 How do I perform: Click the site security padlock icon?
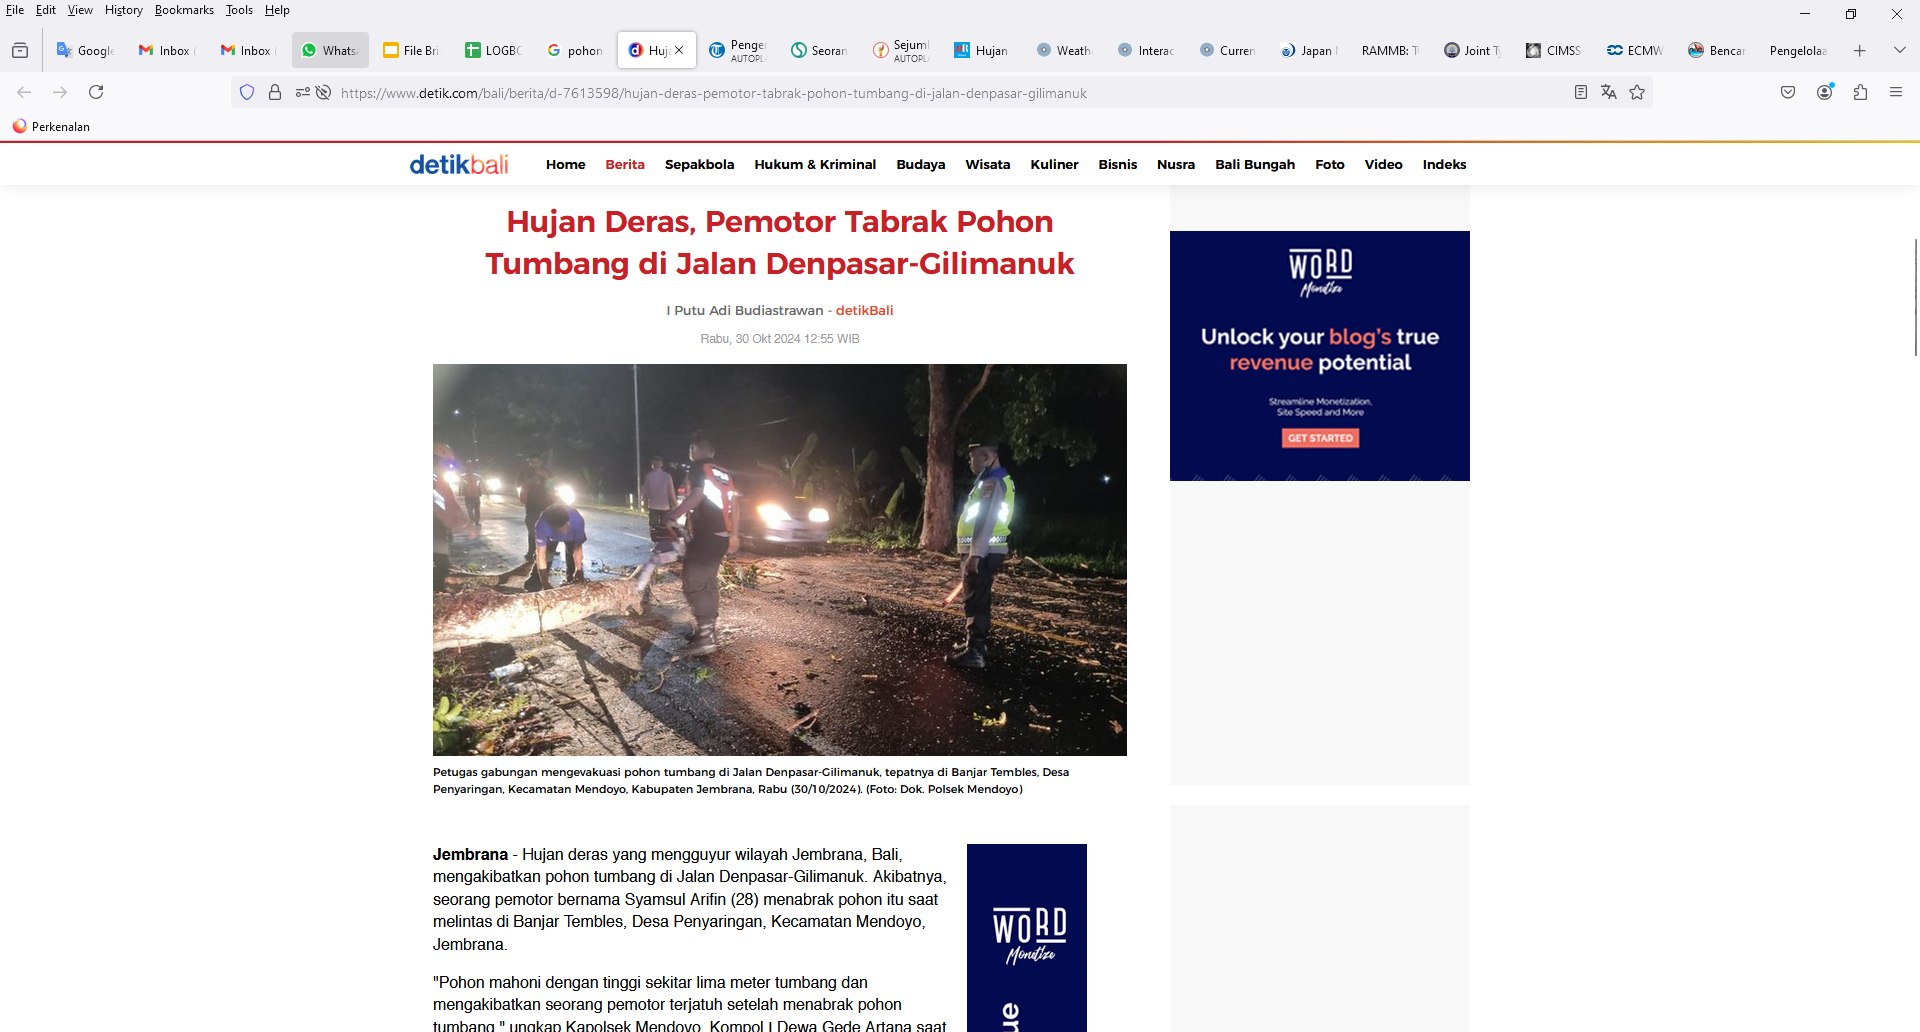275,93
